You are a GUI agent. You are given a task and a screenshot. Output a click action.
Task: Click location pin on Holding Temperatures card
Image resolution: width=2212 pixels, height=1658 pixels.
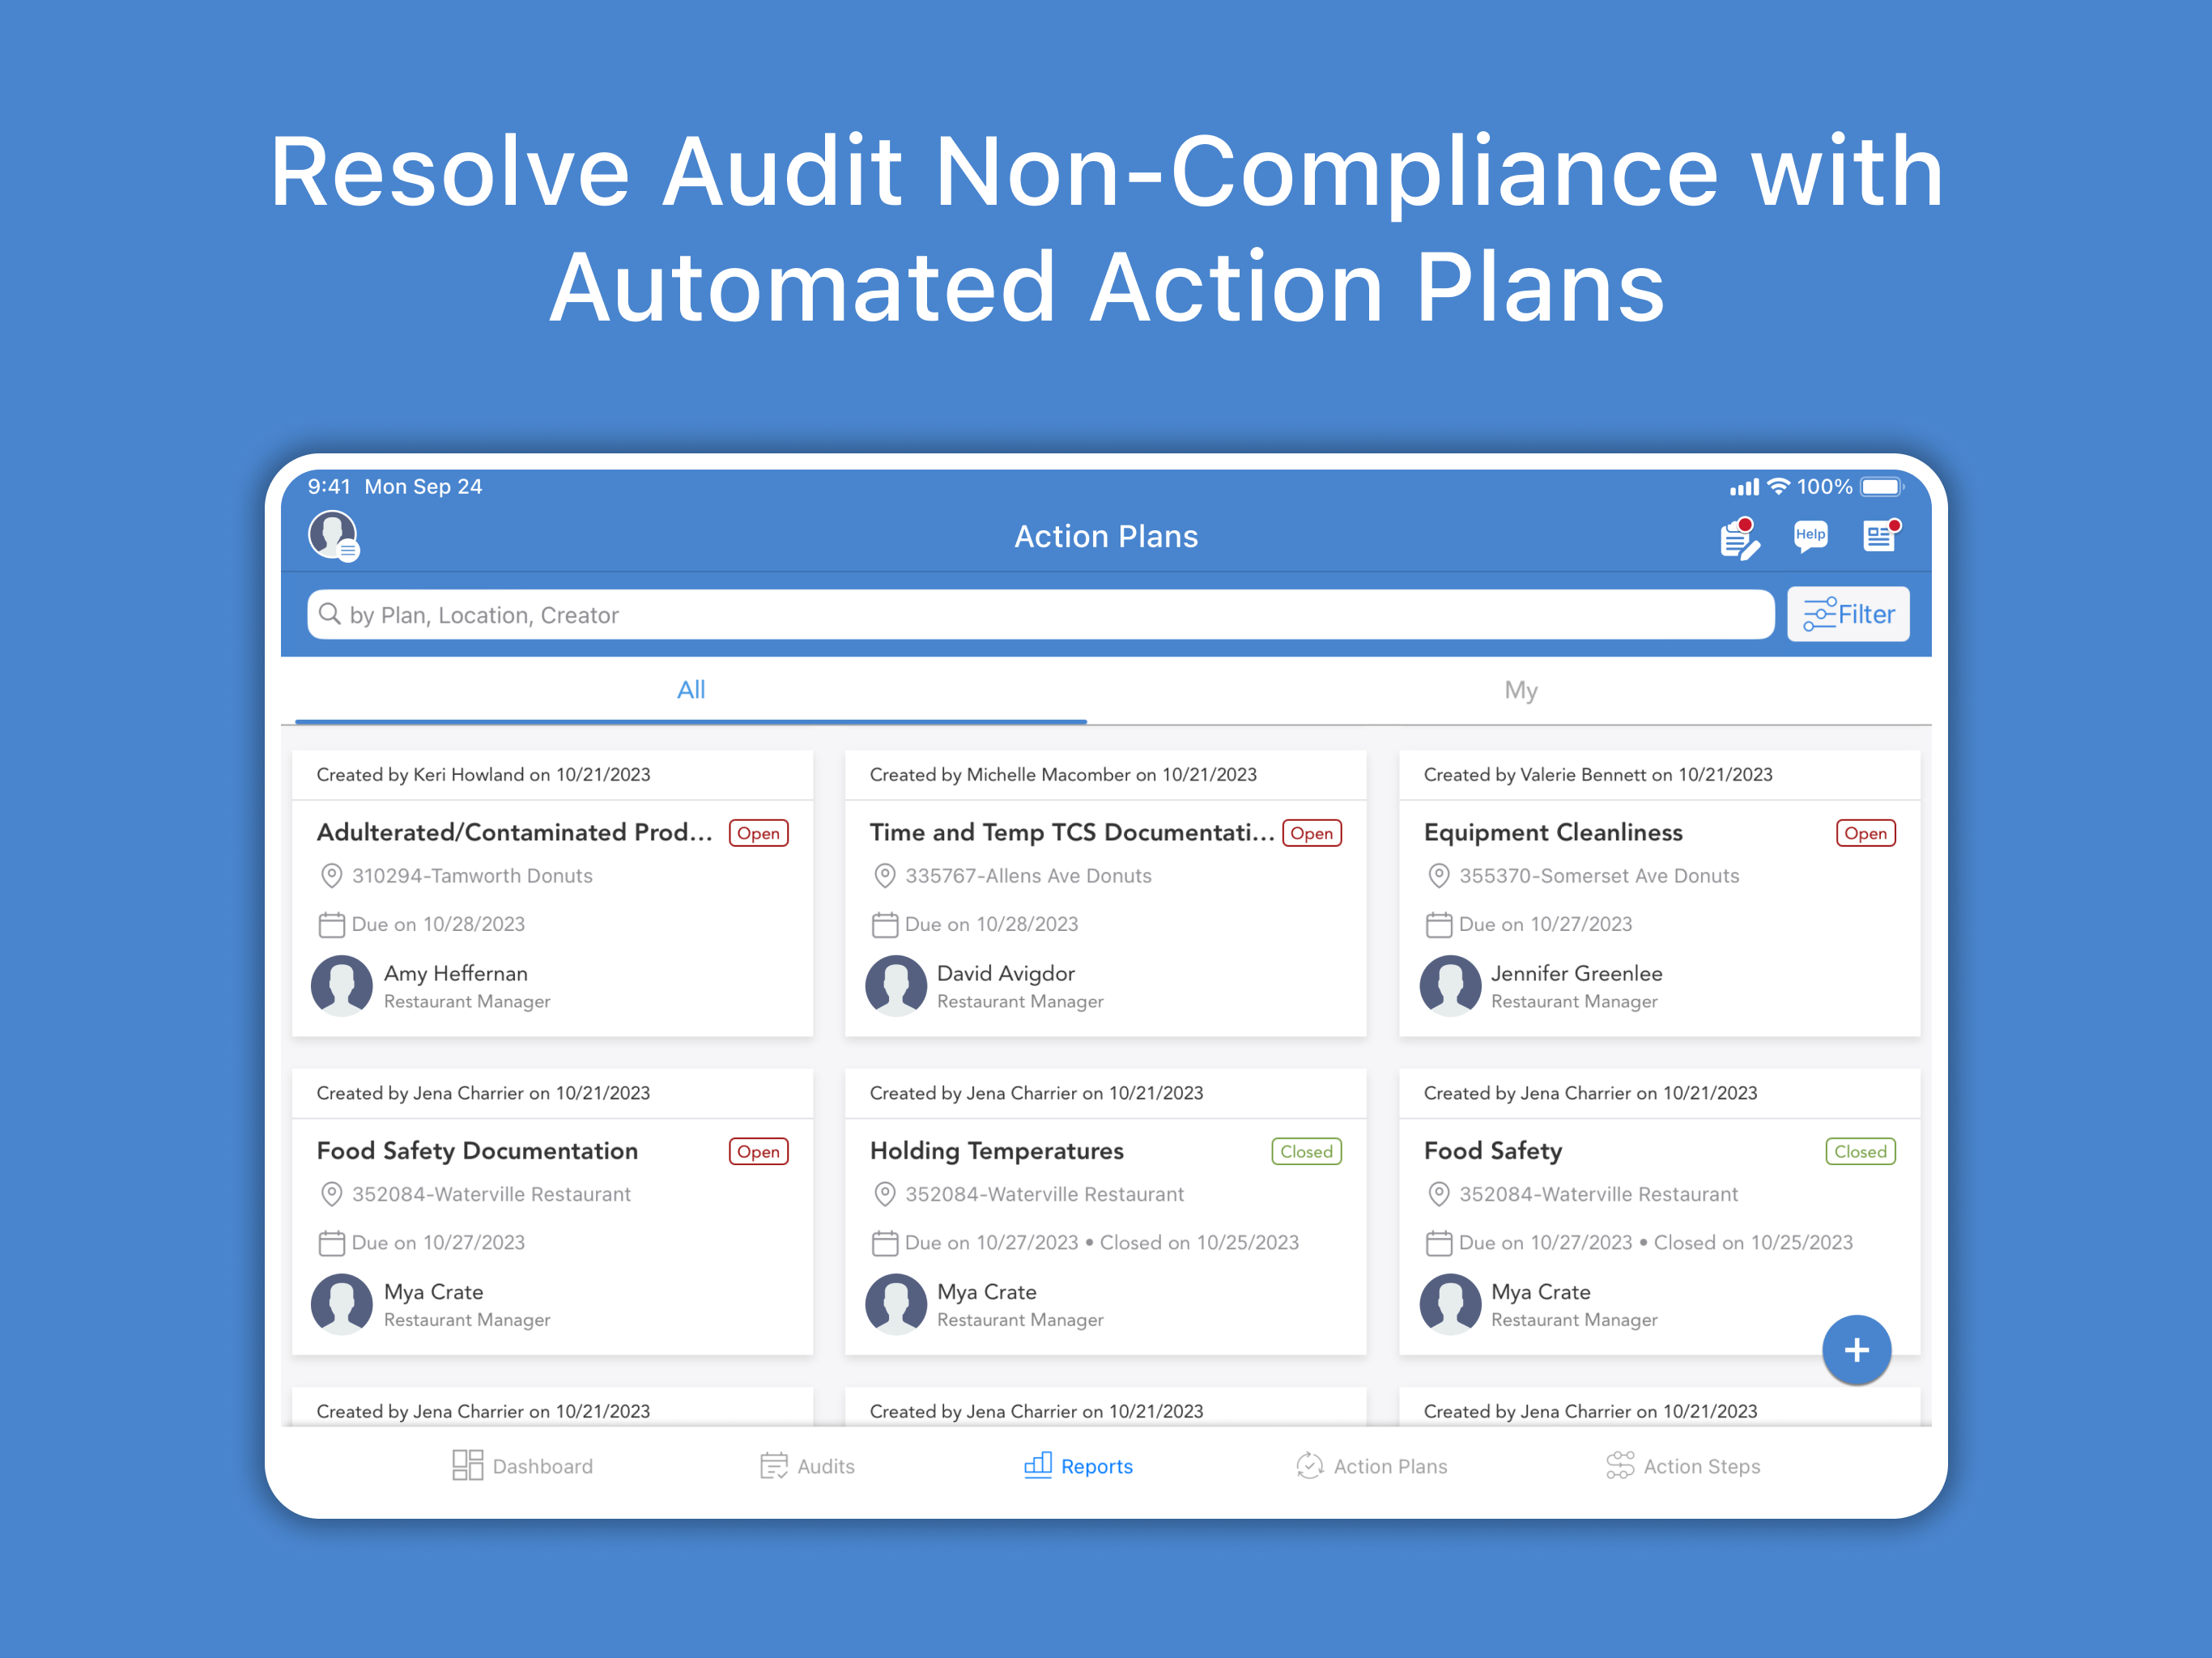pyautogui.click(x=884, y=1194)
